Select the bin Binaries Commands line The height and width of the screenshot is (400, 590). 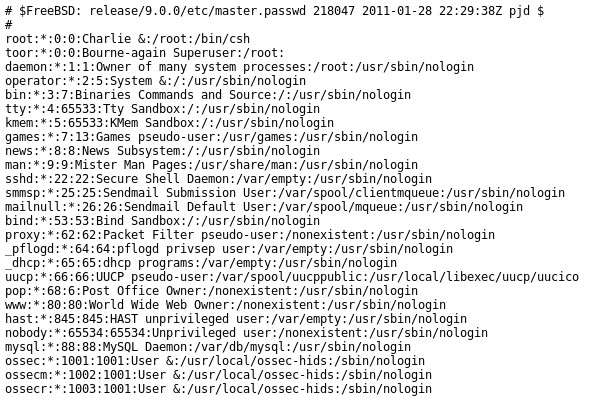coord(208,95)
